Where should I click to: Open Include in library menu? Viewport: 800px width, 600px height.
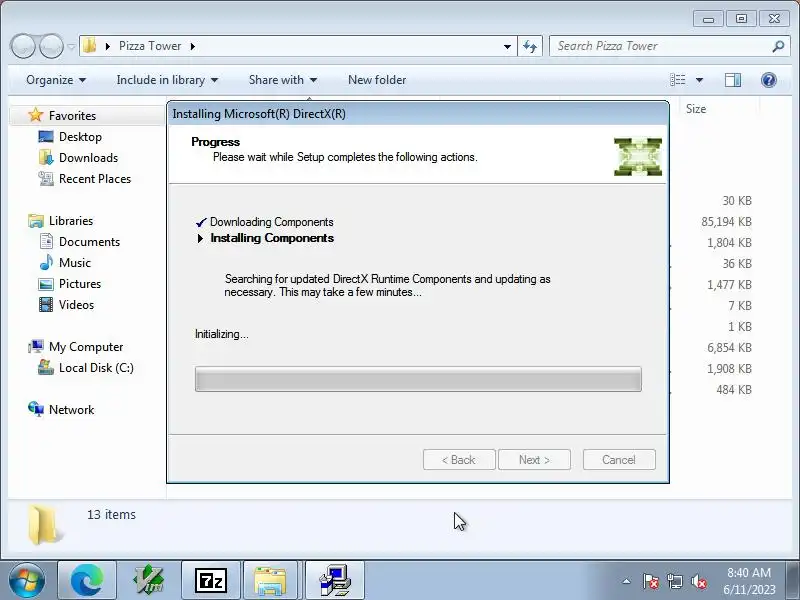(x=167, y=80)
